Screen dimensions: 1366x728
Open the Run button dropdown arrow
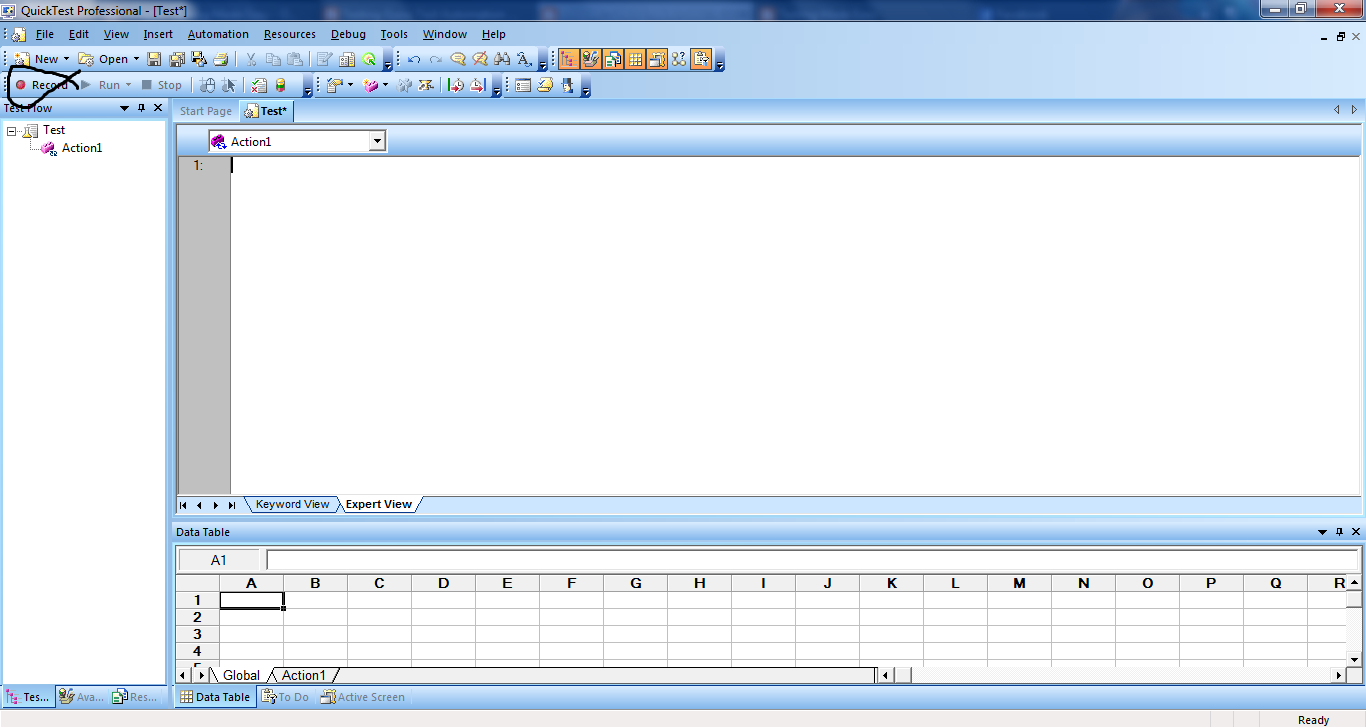tap(128, 85)
